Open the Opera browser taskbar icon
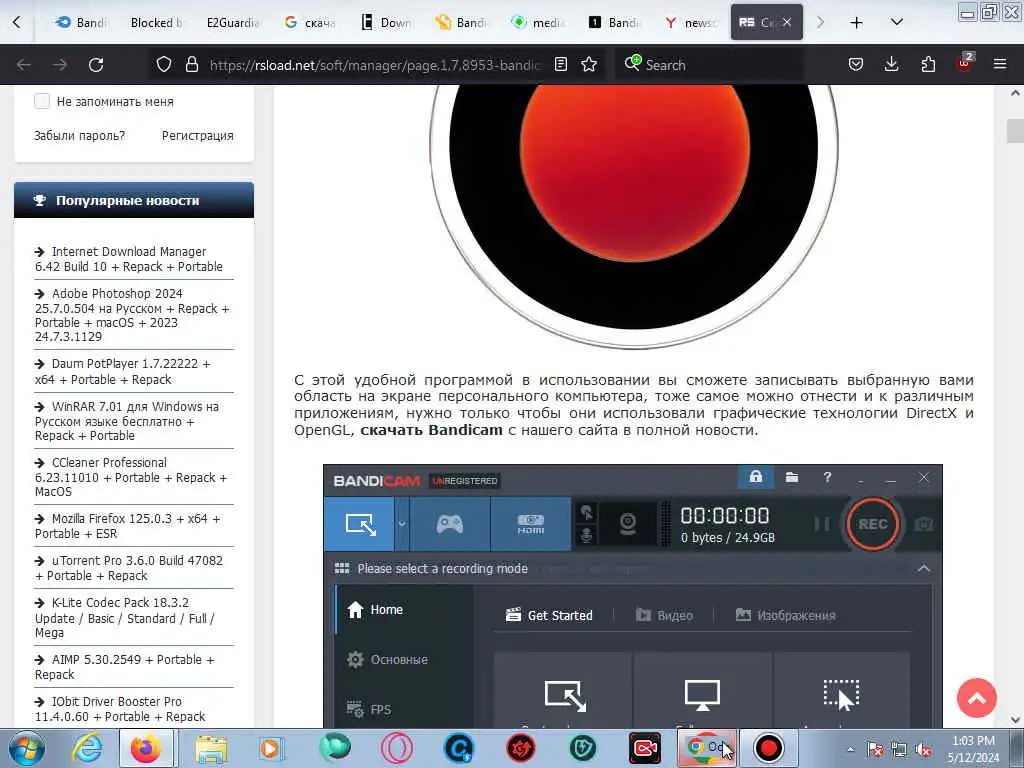Viewport: 1024px width, 768px height. [396, 748]
